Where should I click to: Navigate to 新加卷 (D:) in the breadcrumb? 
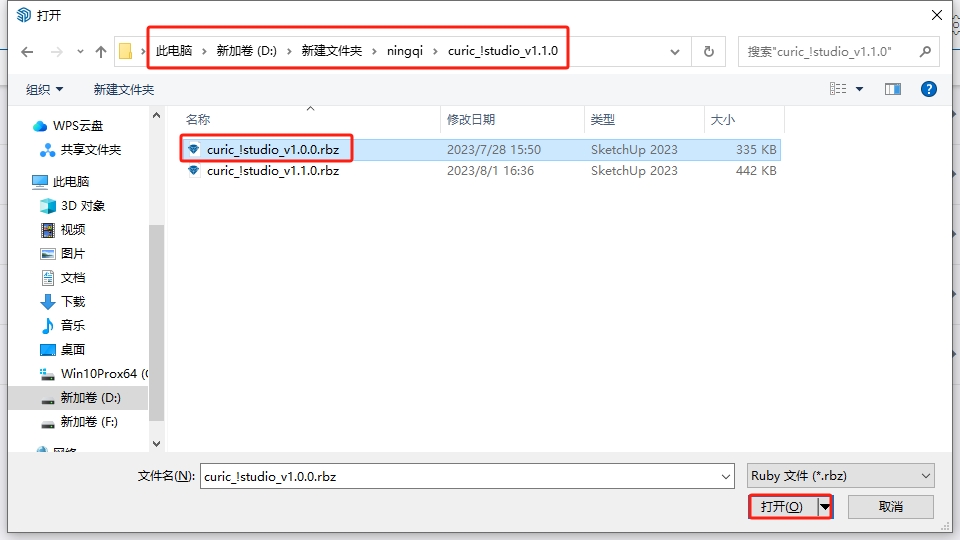(246, 51)
